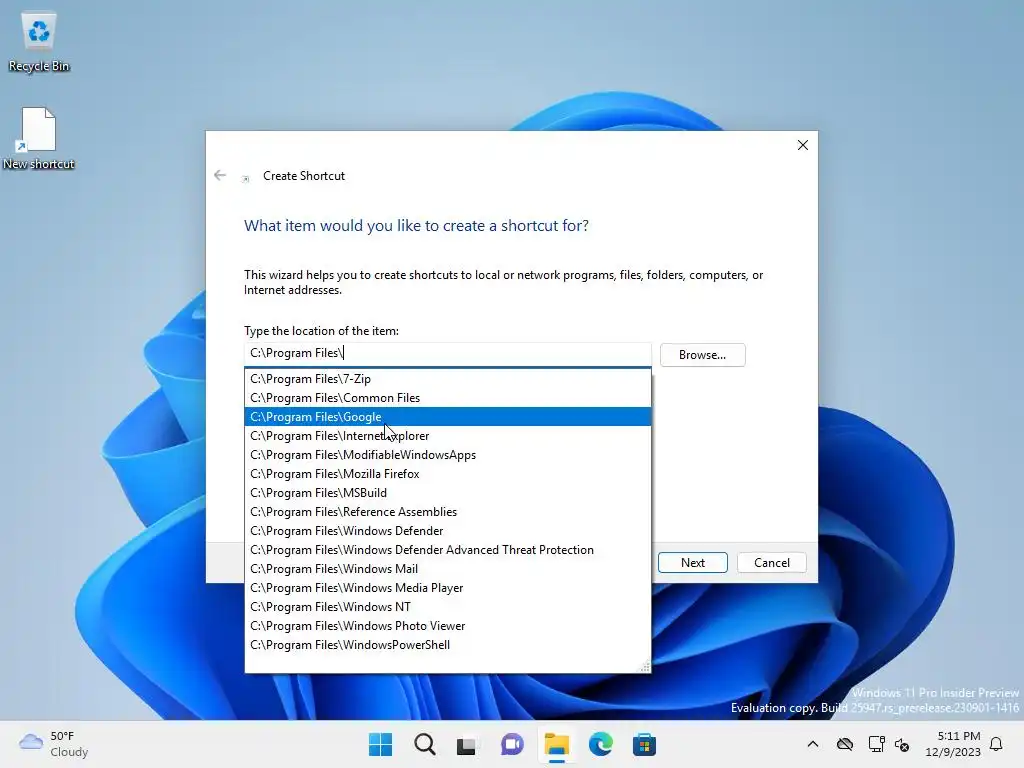This screenshot has height=768, width=1024.
Task: Launch Microsoft Edge from the taskbar
Action: [600, 744]
